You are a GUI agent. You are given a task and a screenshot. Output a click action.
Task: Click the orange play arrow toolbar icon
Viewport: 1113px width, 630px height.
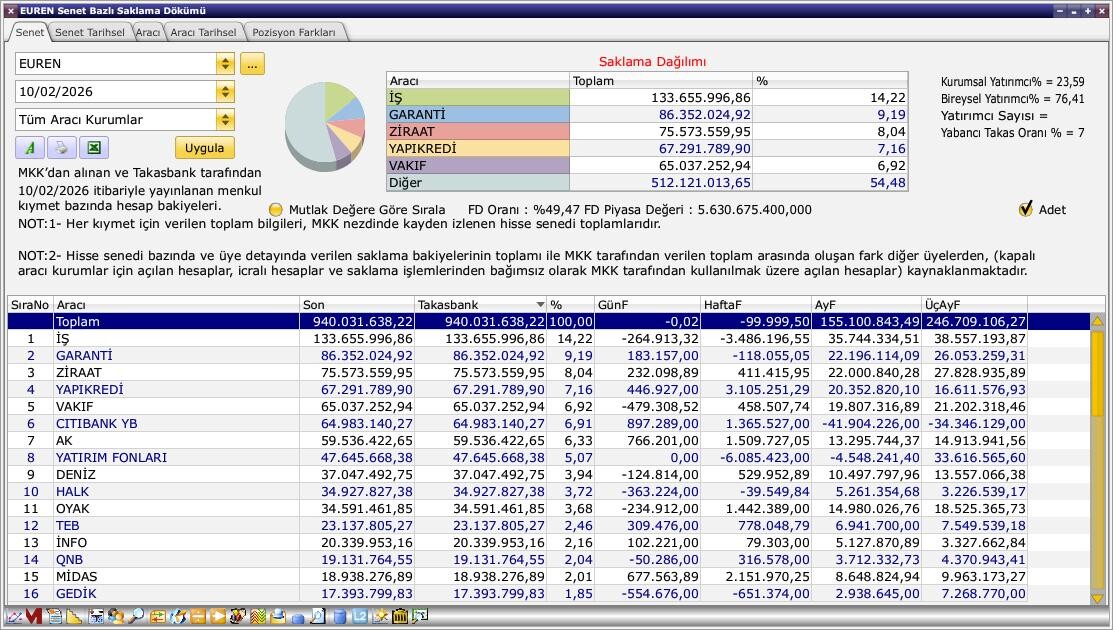click(217, 617)
